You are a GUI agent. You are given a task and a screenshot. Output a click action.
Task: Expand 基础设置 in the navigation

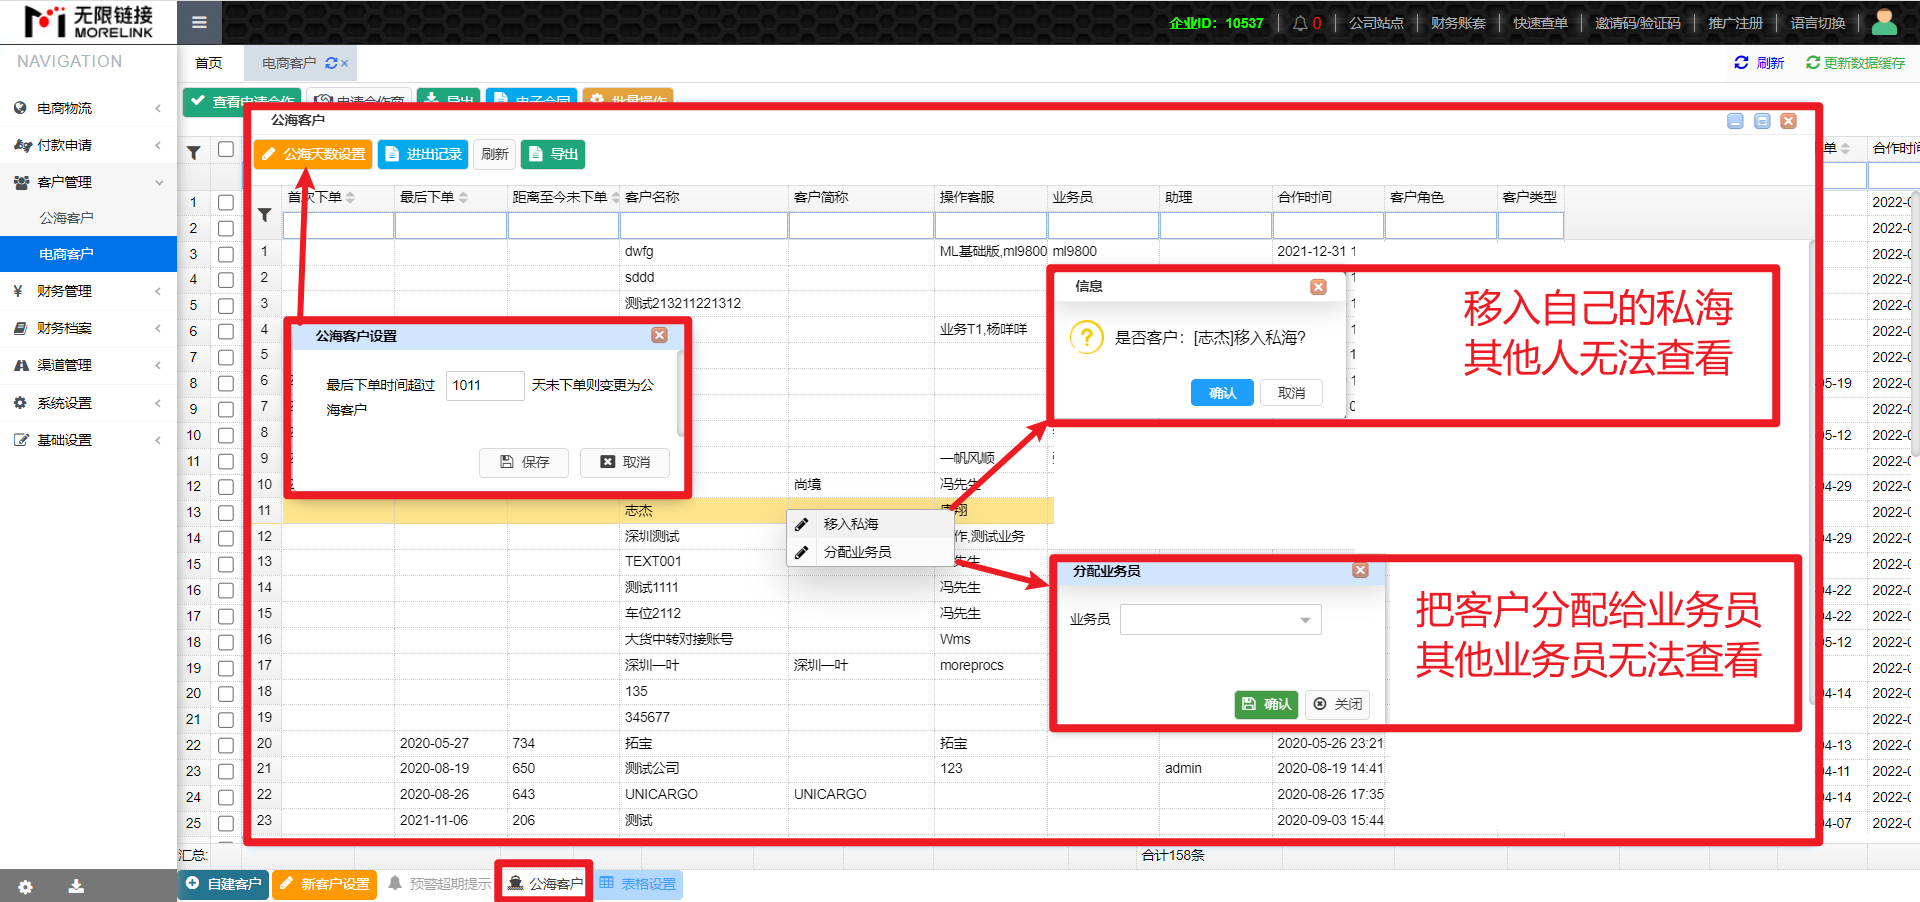tap(88, 440)
